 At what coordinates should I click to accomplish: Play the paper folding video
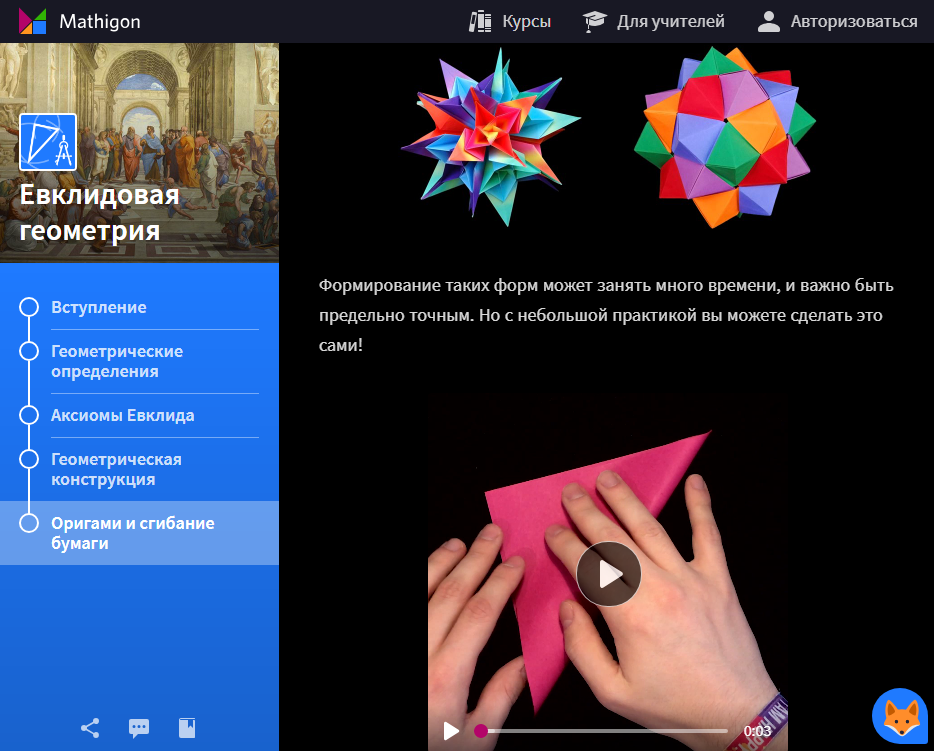609,574
